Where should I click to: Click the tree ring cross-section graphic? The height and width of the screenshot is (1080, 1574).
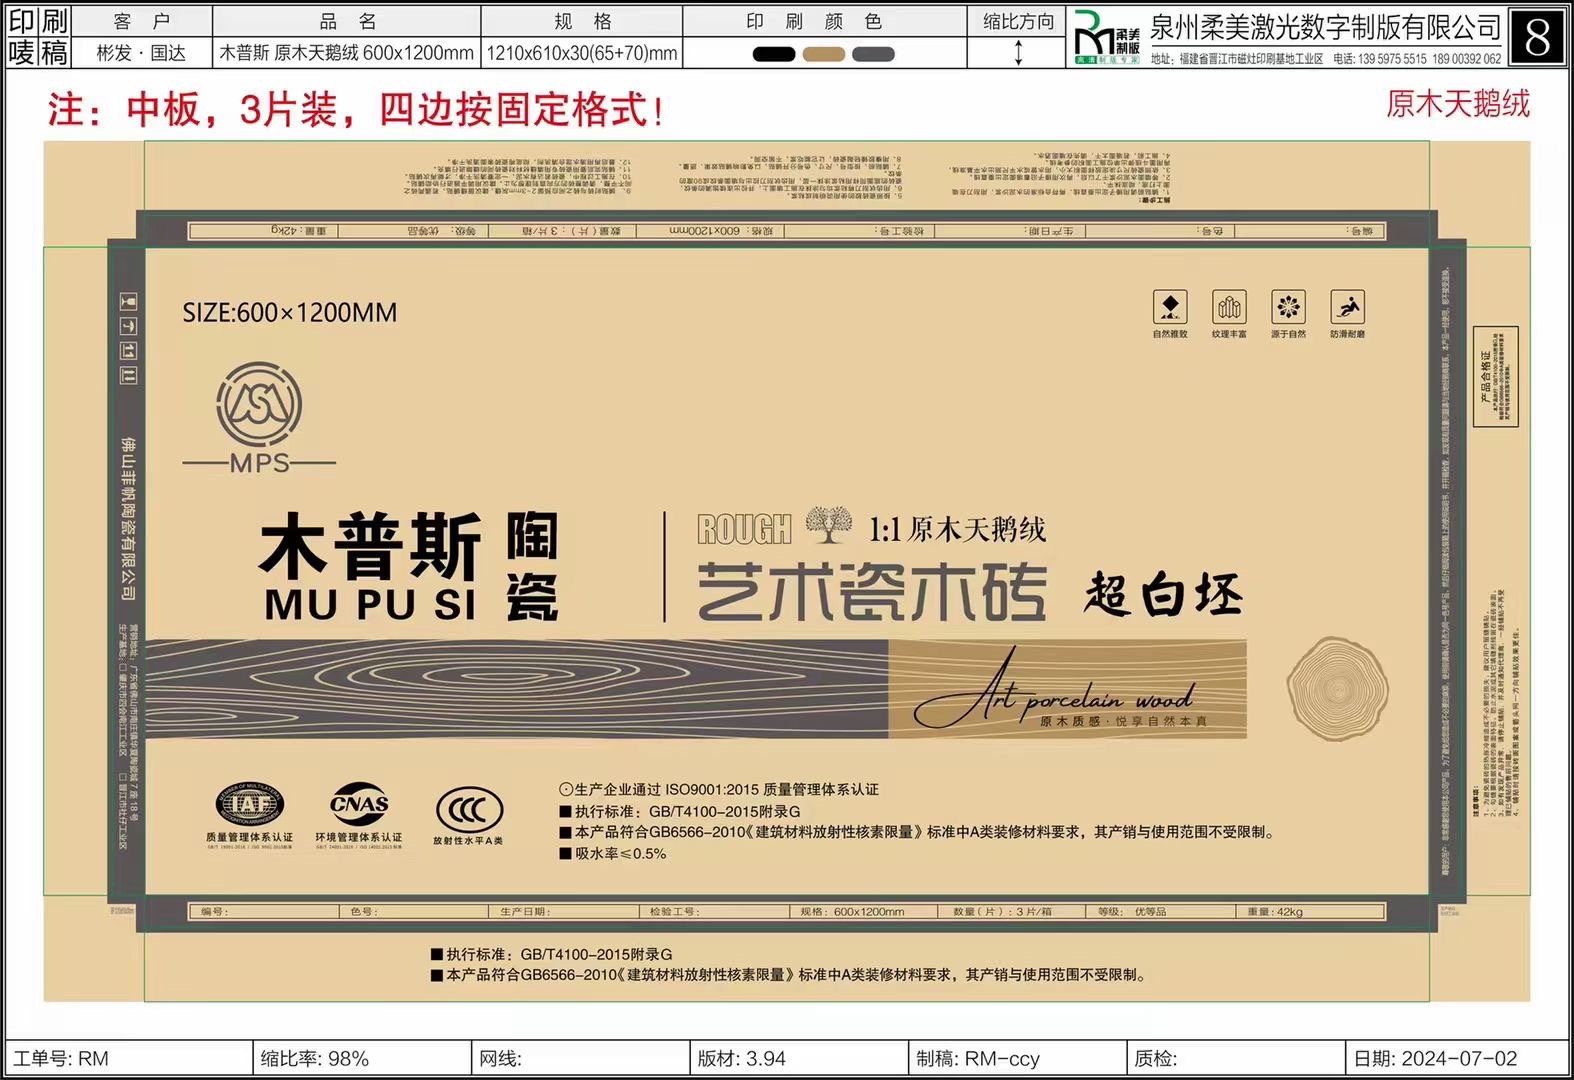click(1337, 689)
